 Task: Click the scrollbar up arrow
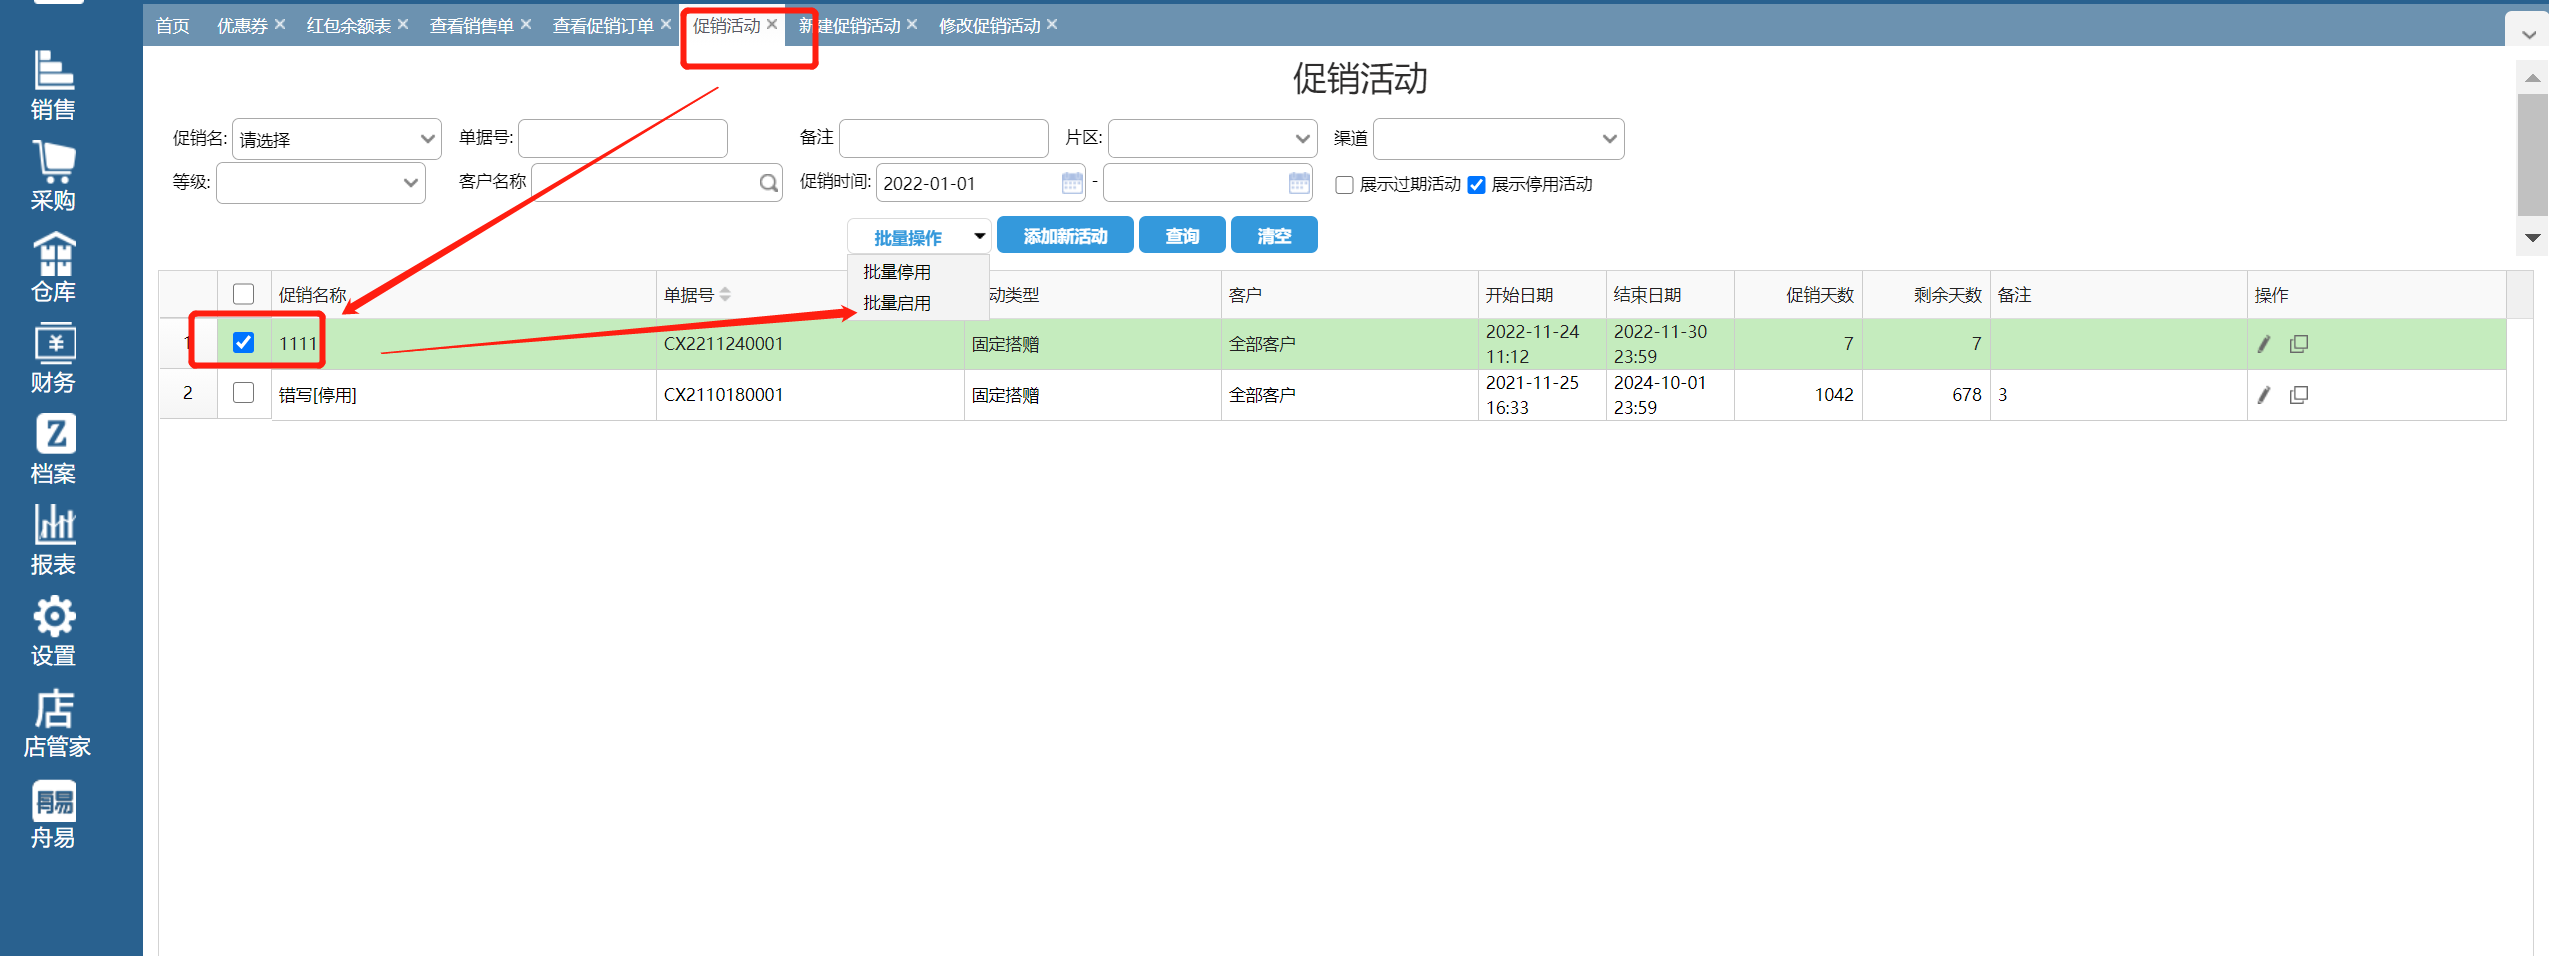pyautogui.click(x=2532, y=77)
